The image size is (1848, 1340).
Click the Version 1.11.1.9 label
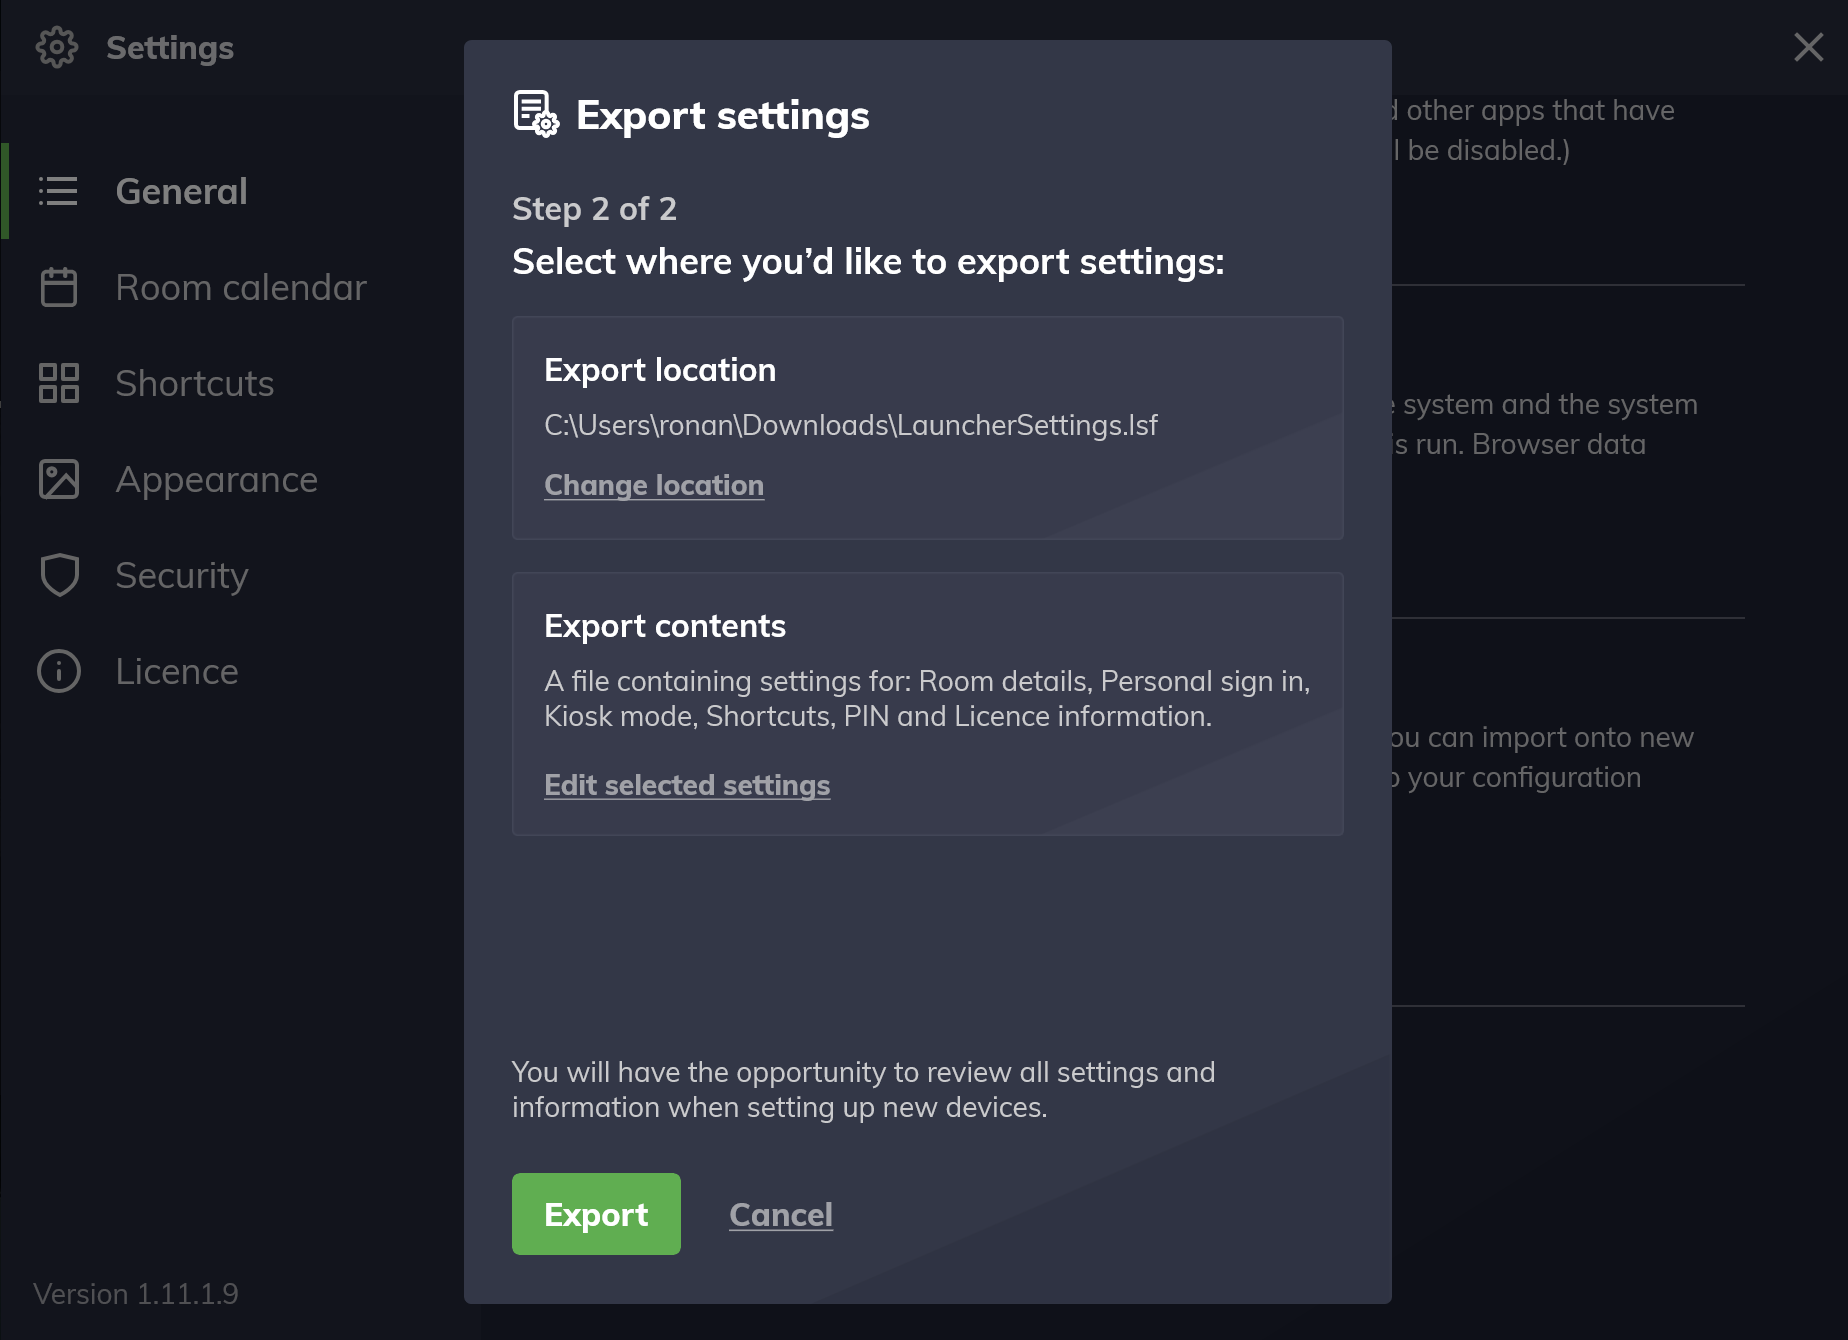pos(136,1294)
